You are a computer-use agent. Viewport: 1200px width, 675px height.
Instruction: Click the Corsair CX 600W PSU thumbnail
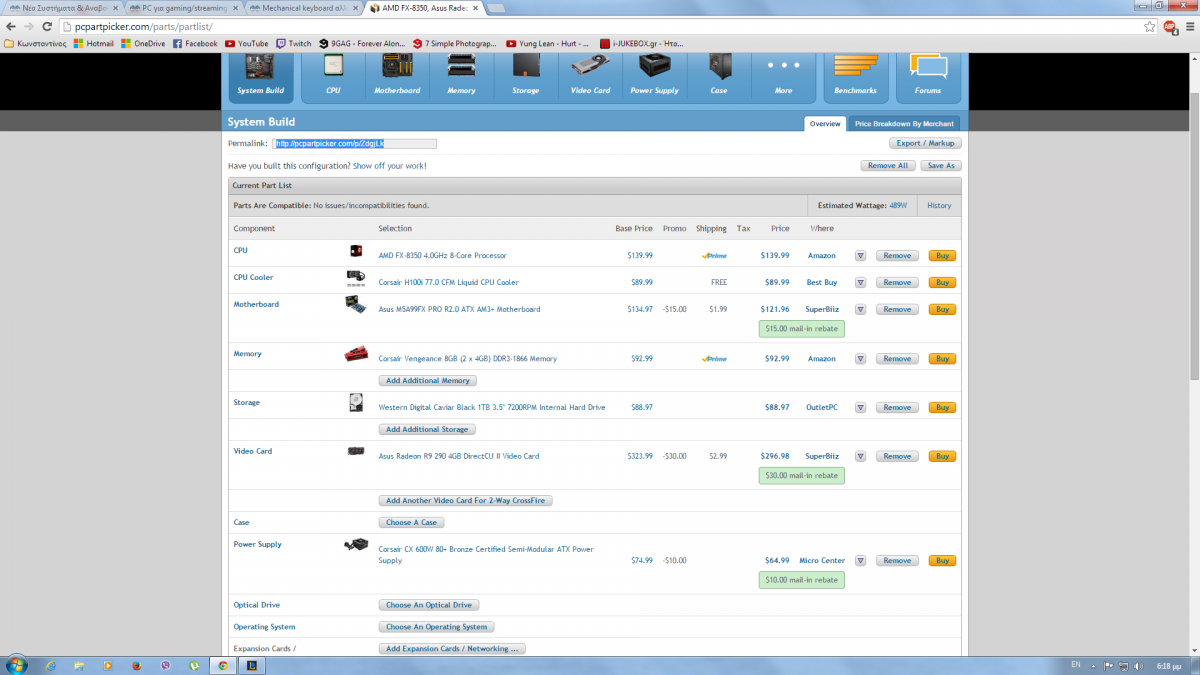pyautogui.click(x=355, y=545)
